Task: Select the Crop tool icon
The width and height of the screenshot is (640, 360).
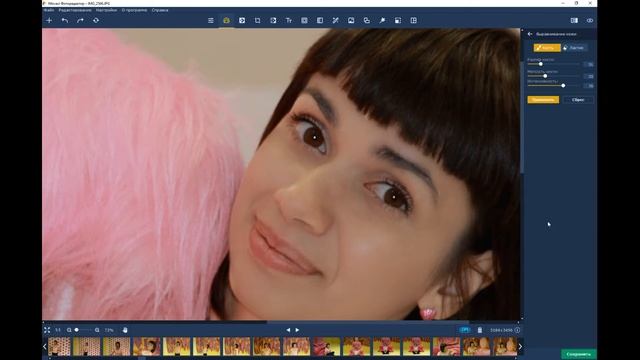Action: pyautogui.click(x=258, y=20)
